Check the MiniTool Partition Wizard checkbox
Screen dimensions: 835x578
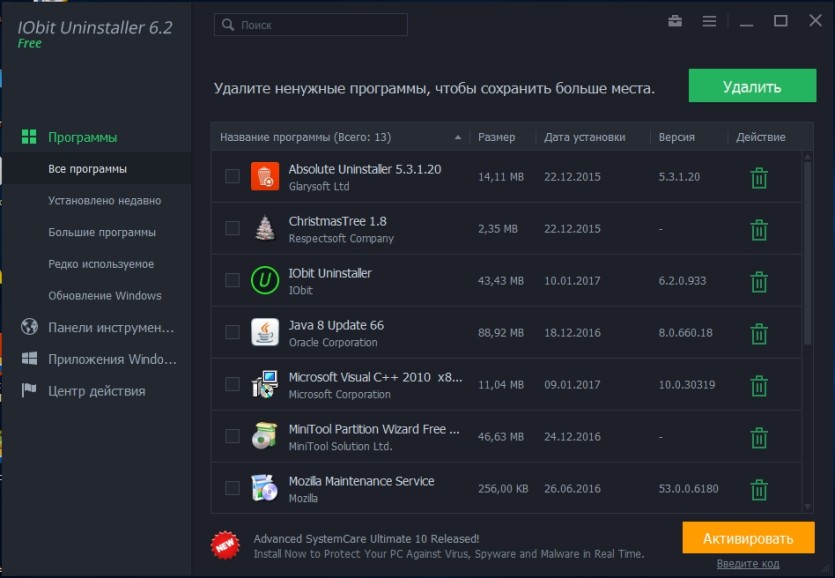pyautogui.click(x=232, y=436)
